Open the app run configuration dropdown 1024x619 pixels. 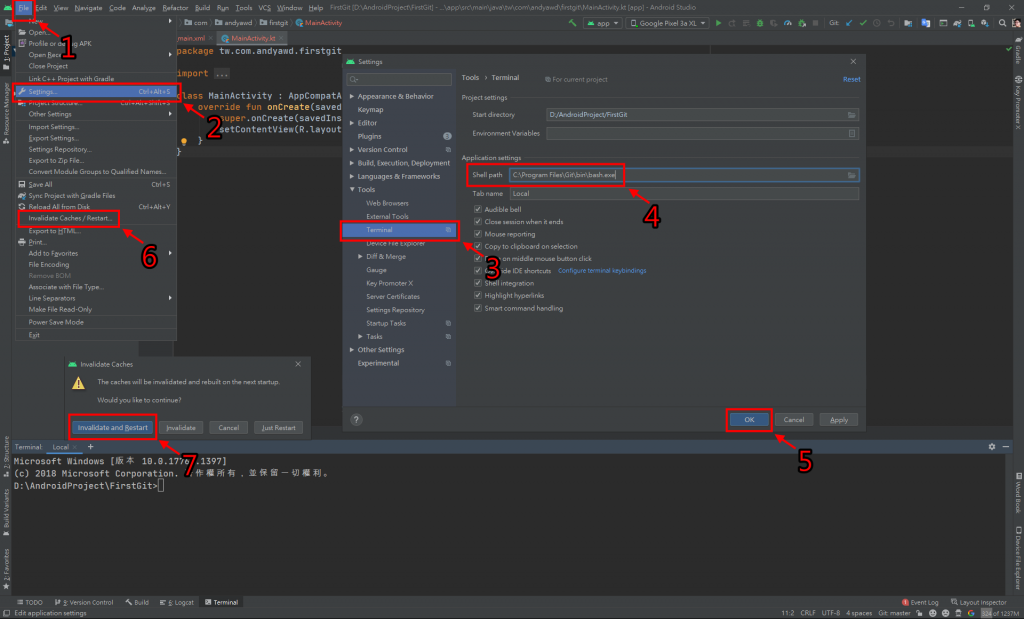pyautogui.click(x=602, y=23)
